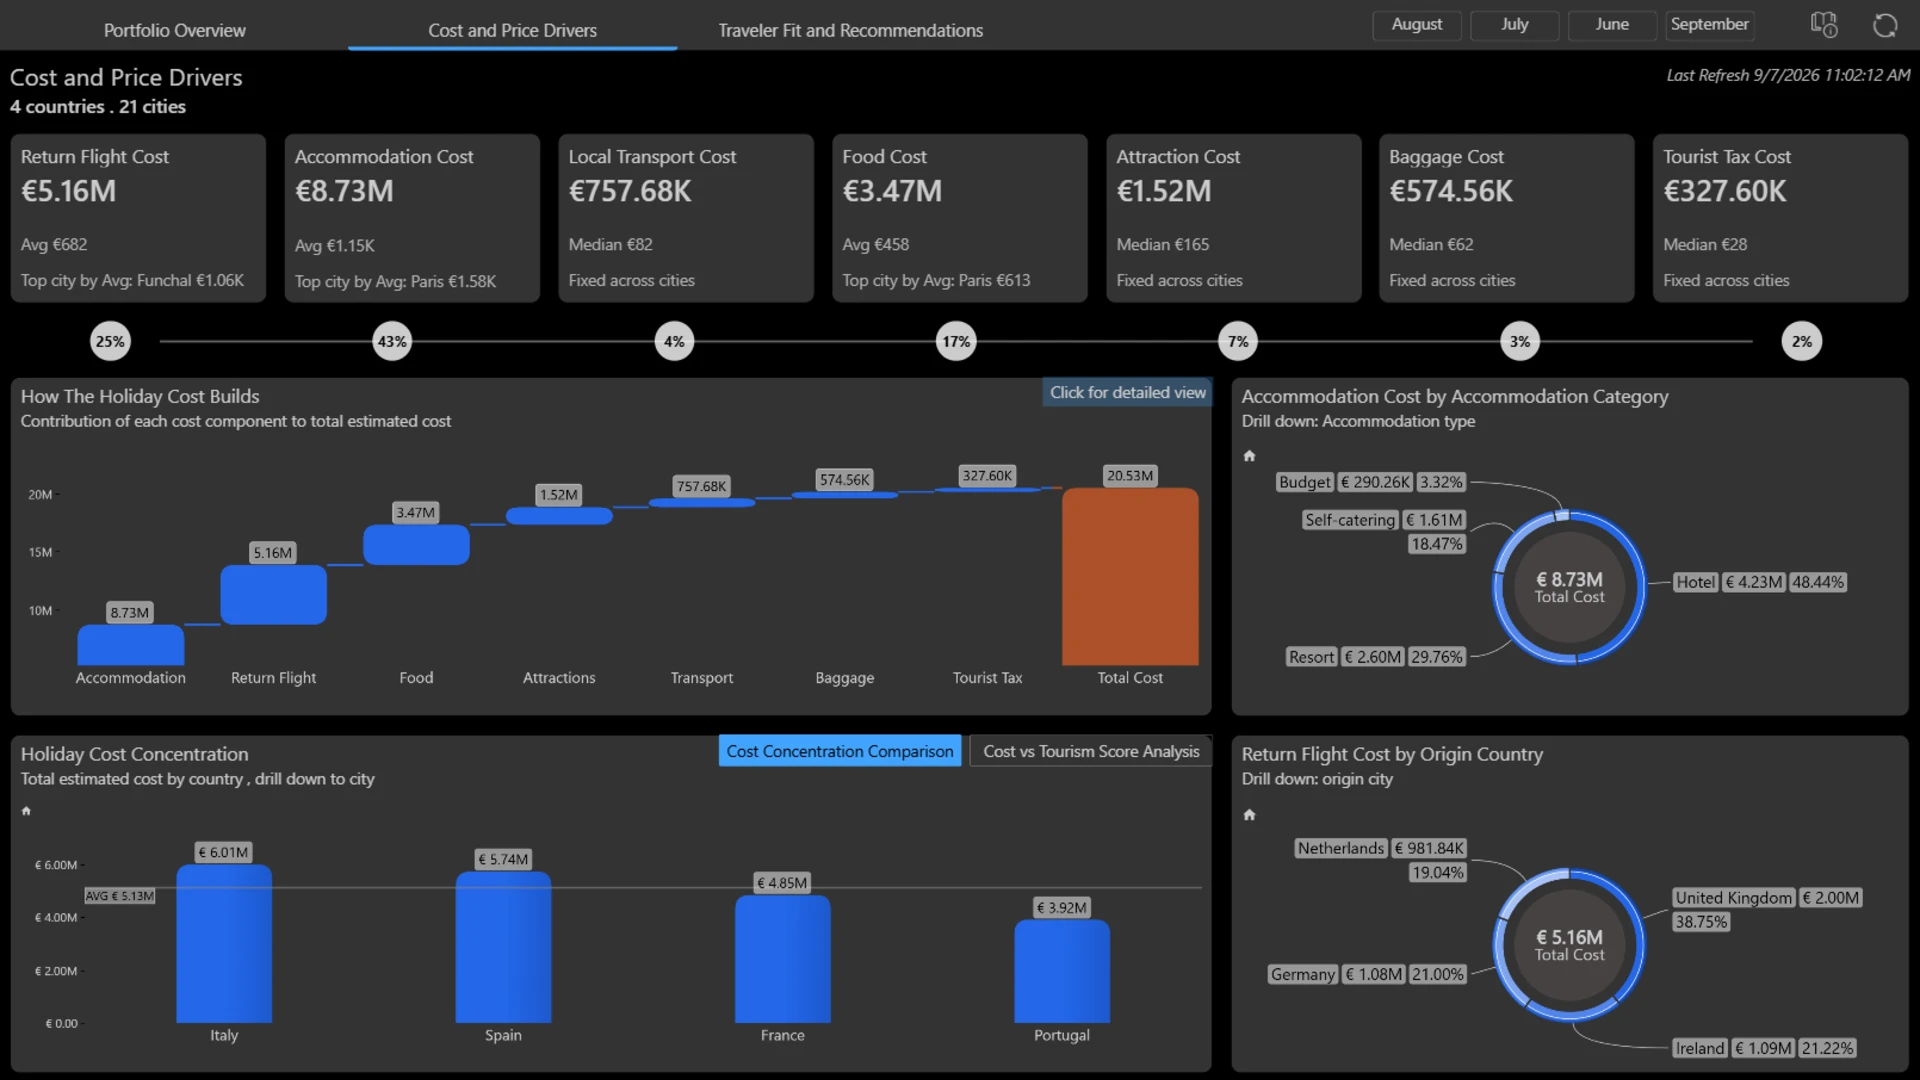Toggle the September month filter

point(1710,25)
